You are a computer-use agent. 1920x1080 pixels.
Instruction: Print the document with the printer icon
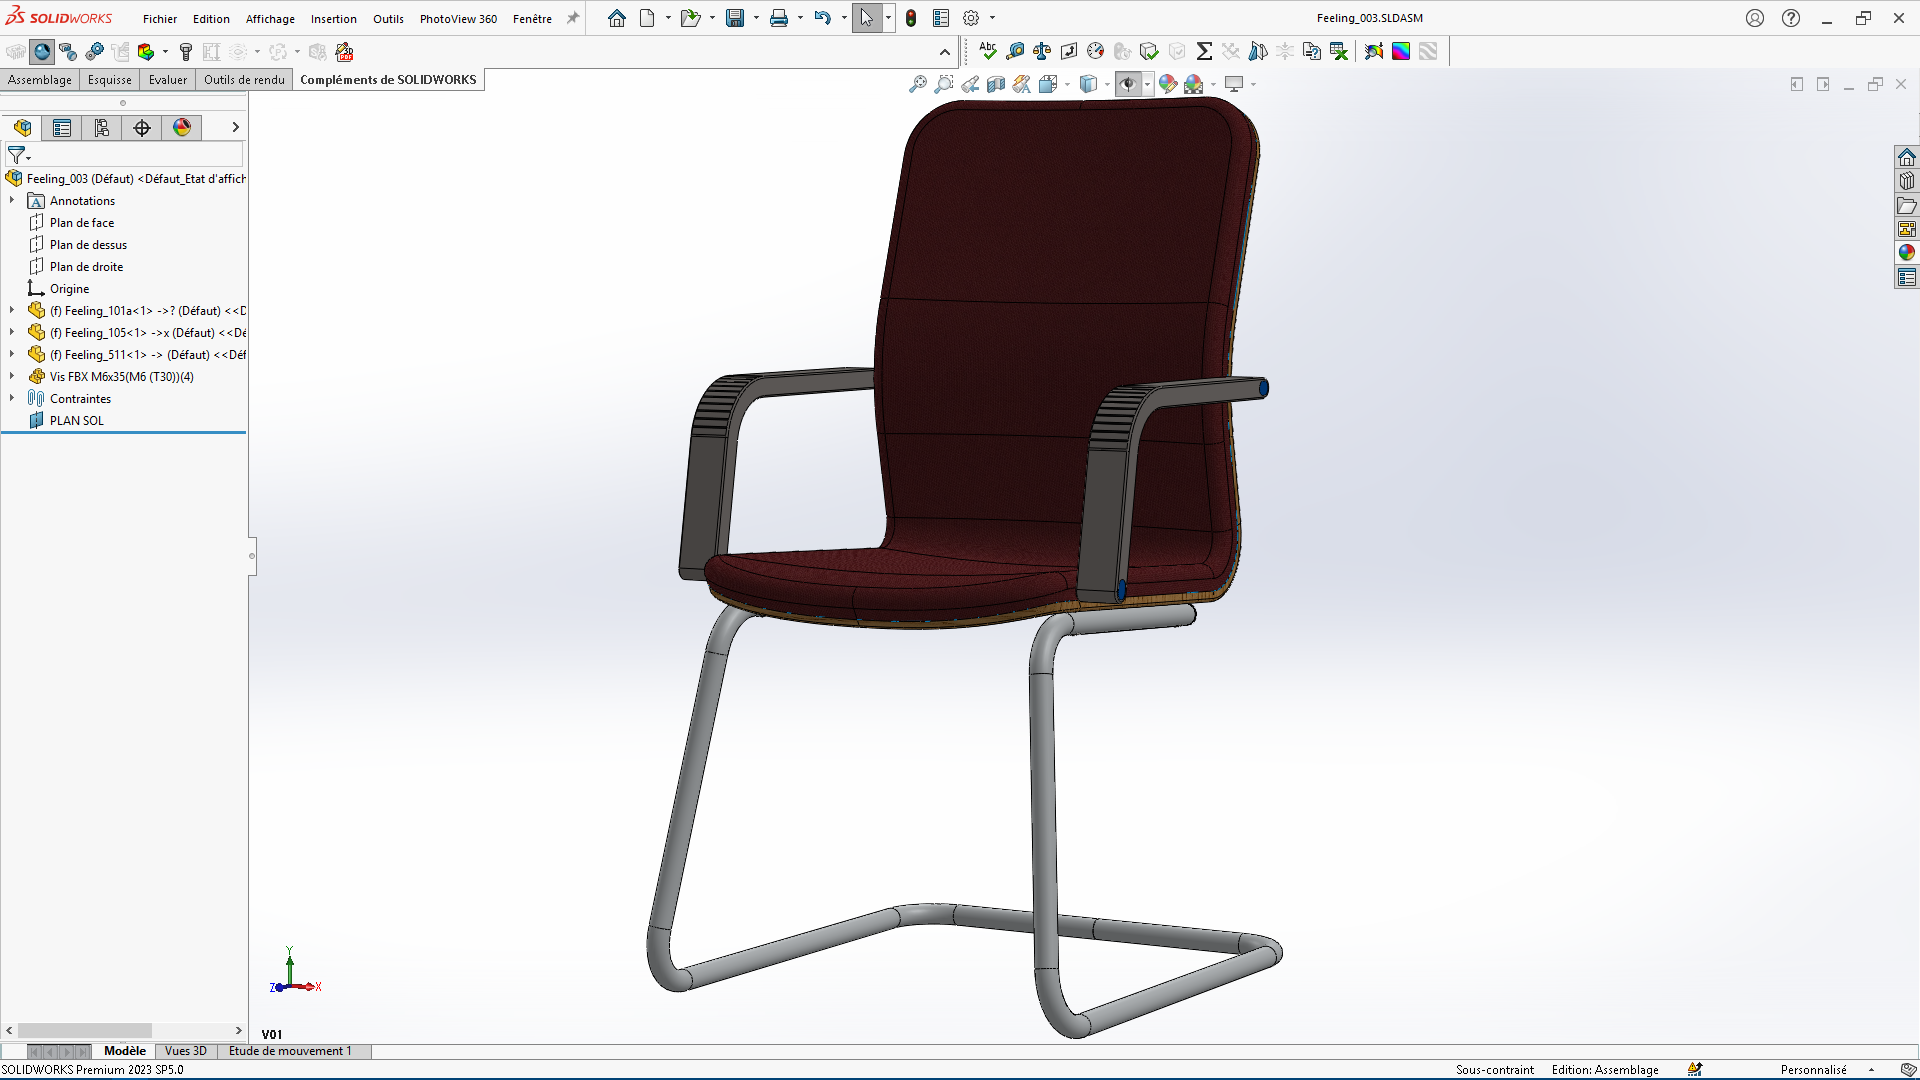pos(779,18)
